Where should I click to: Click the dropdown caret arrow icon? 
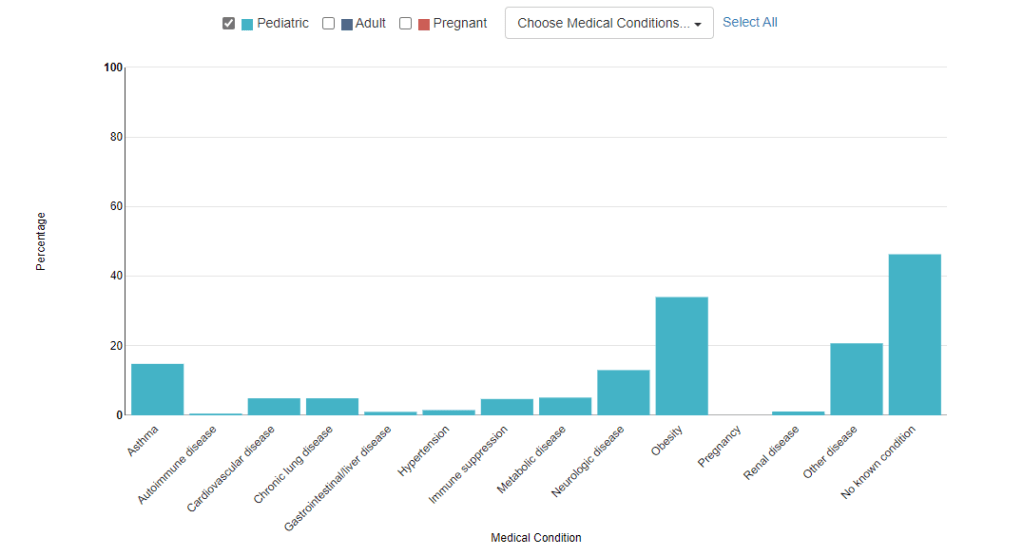697,25
